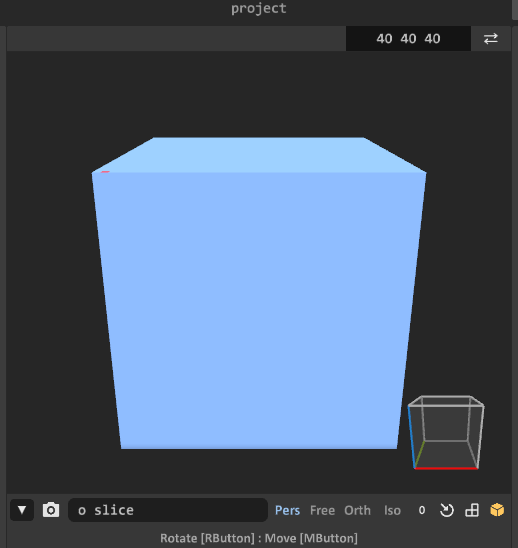Click the red X axis on the gizmo

click(446, 468)
